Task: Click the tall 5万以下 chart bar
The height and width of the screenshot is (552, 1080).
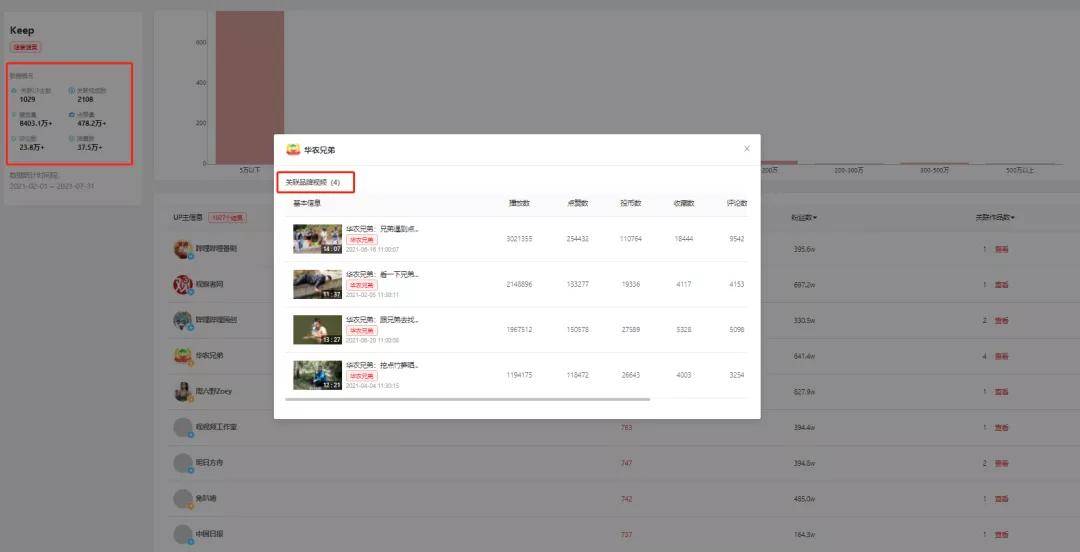Action: (x=249, y=88)
